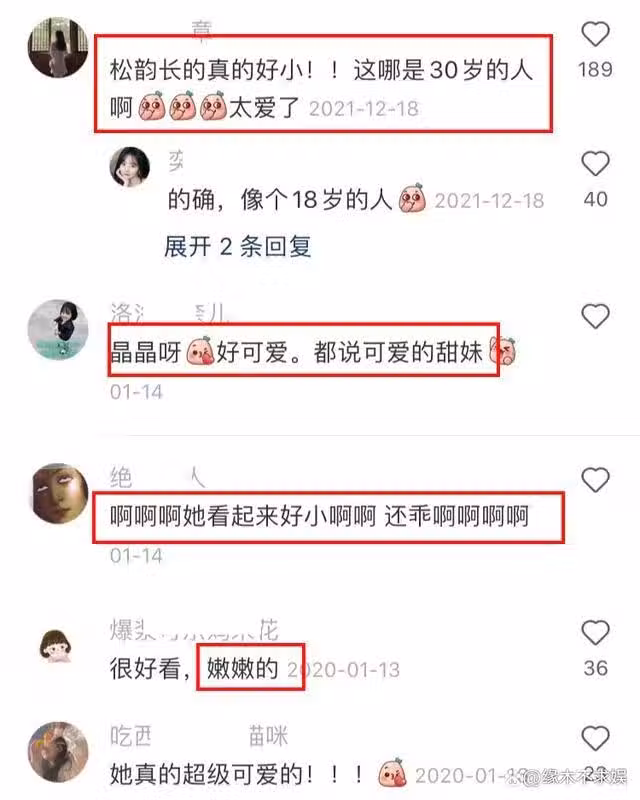Select comment text 的确，像个18岁的人
Viewport: 640px width, 800px height.
280,199
